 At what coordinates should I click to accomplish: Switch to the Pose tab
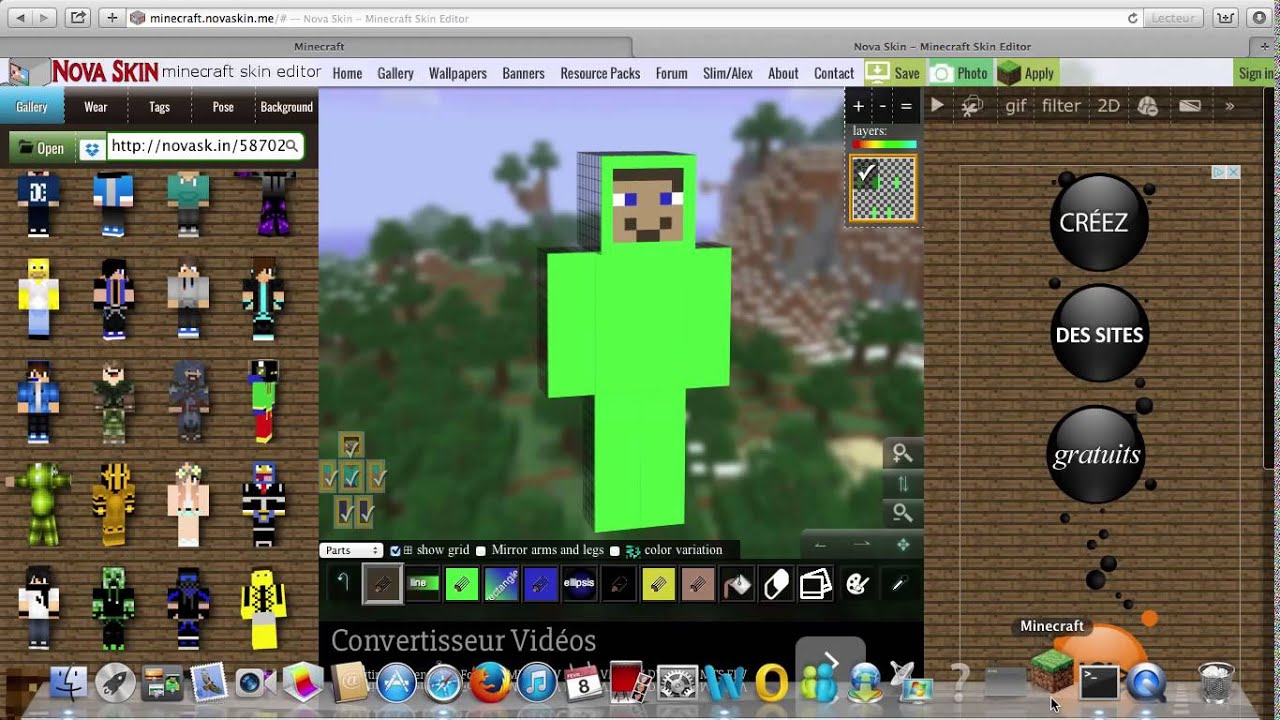pyautogui.click(x=223, y=107)
